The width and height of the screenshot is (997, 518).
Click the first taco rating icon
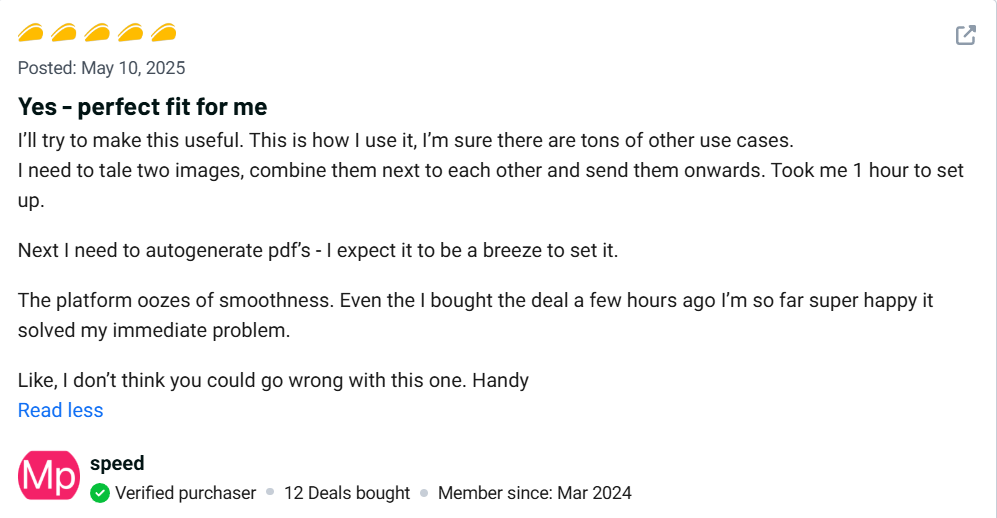pos(31,33)
